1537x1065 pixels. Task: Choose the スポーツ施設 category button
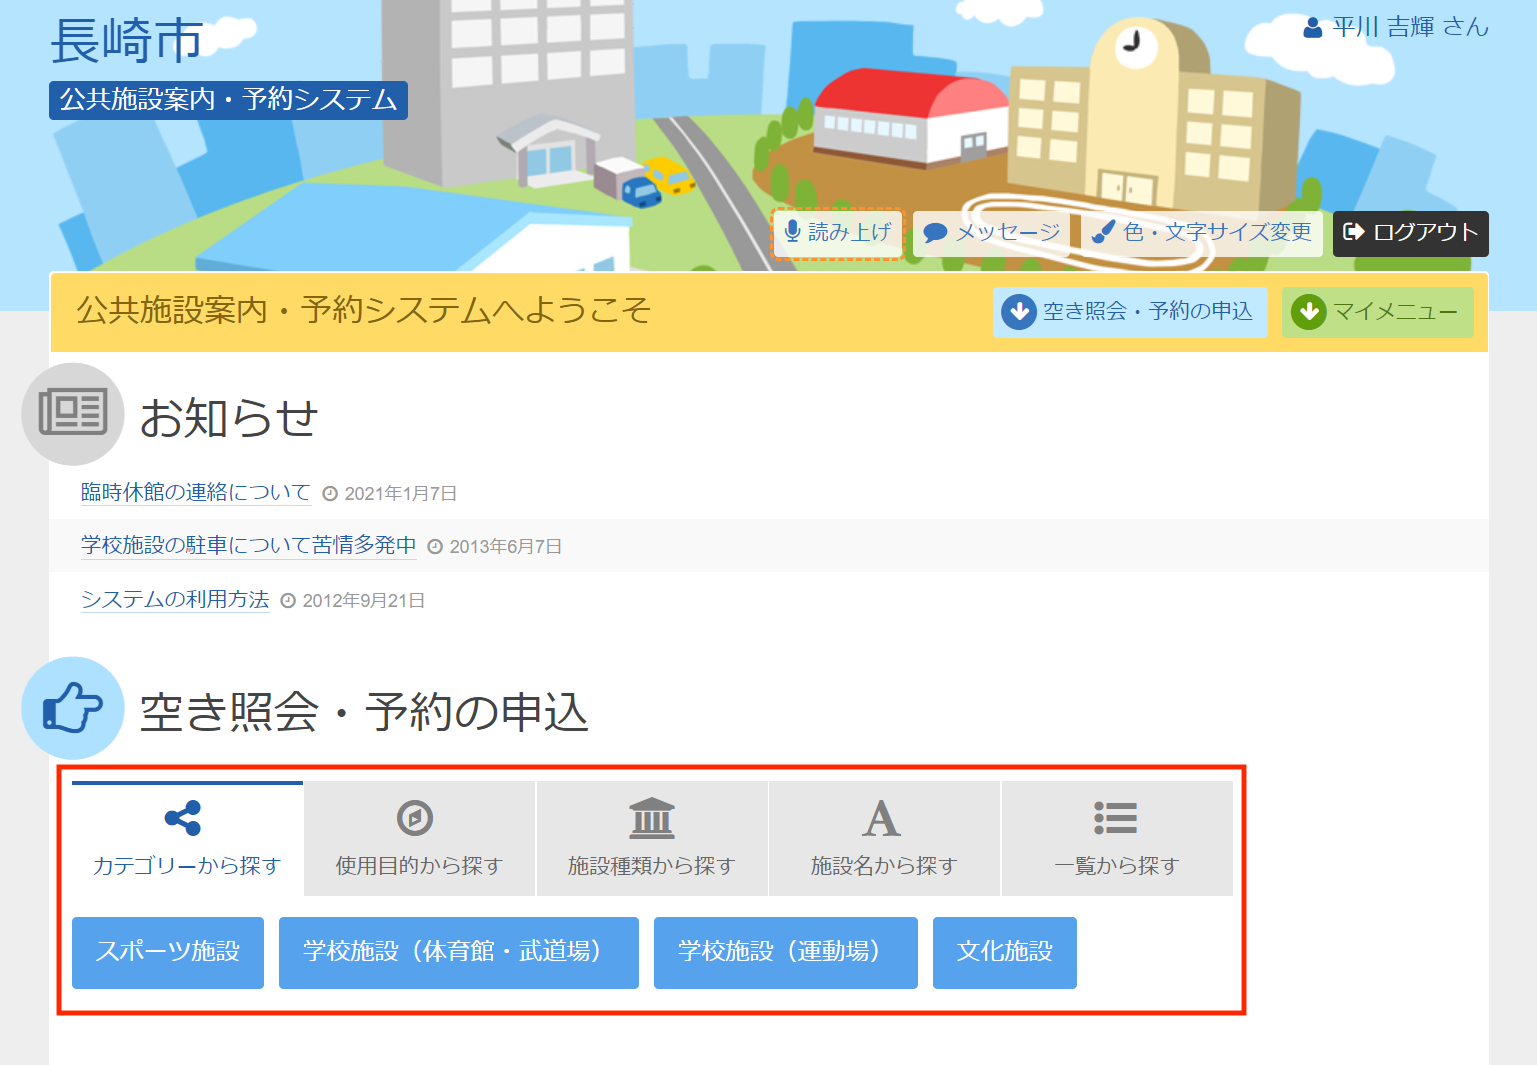pyautogui.click(x=168, y=952)
